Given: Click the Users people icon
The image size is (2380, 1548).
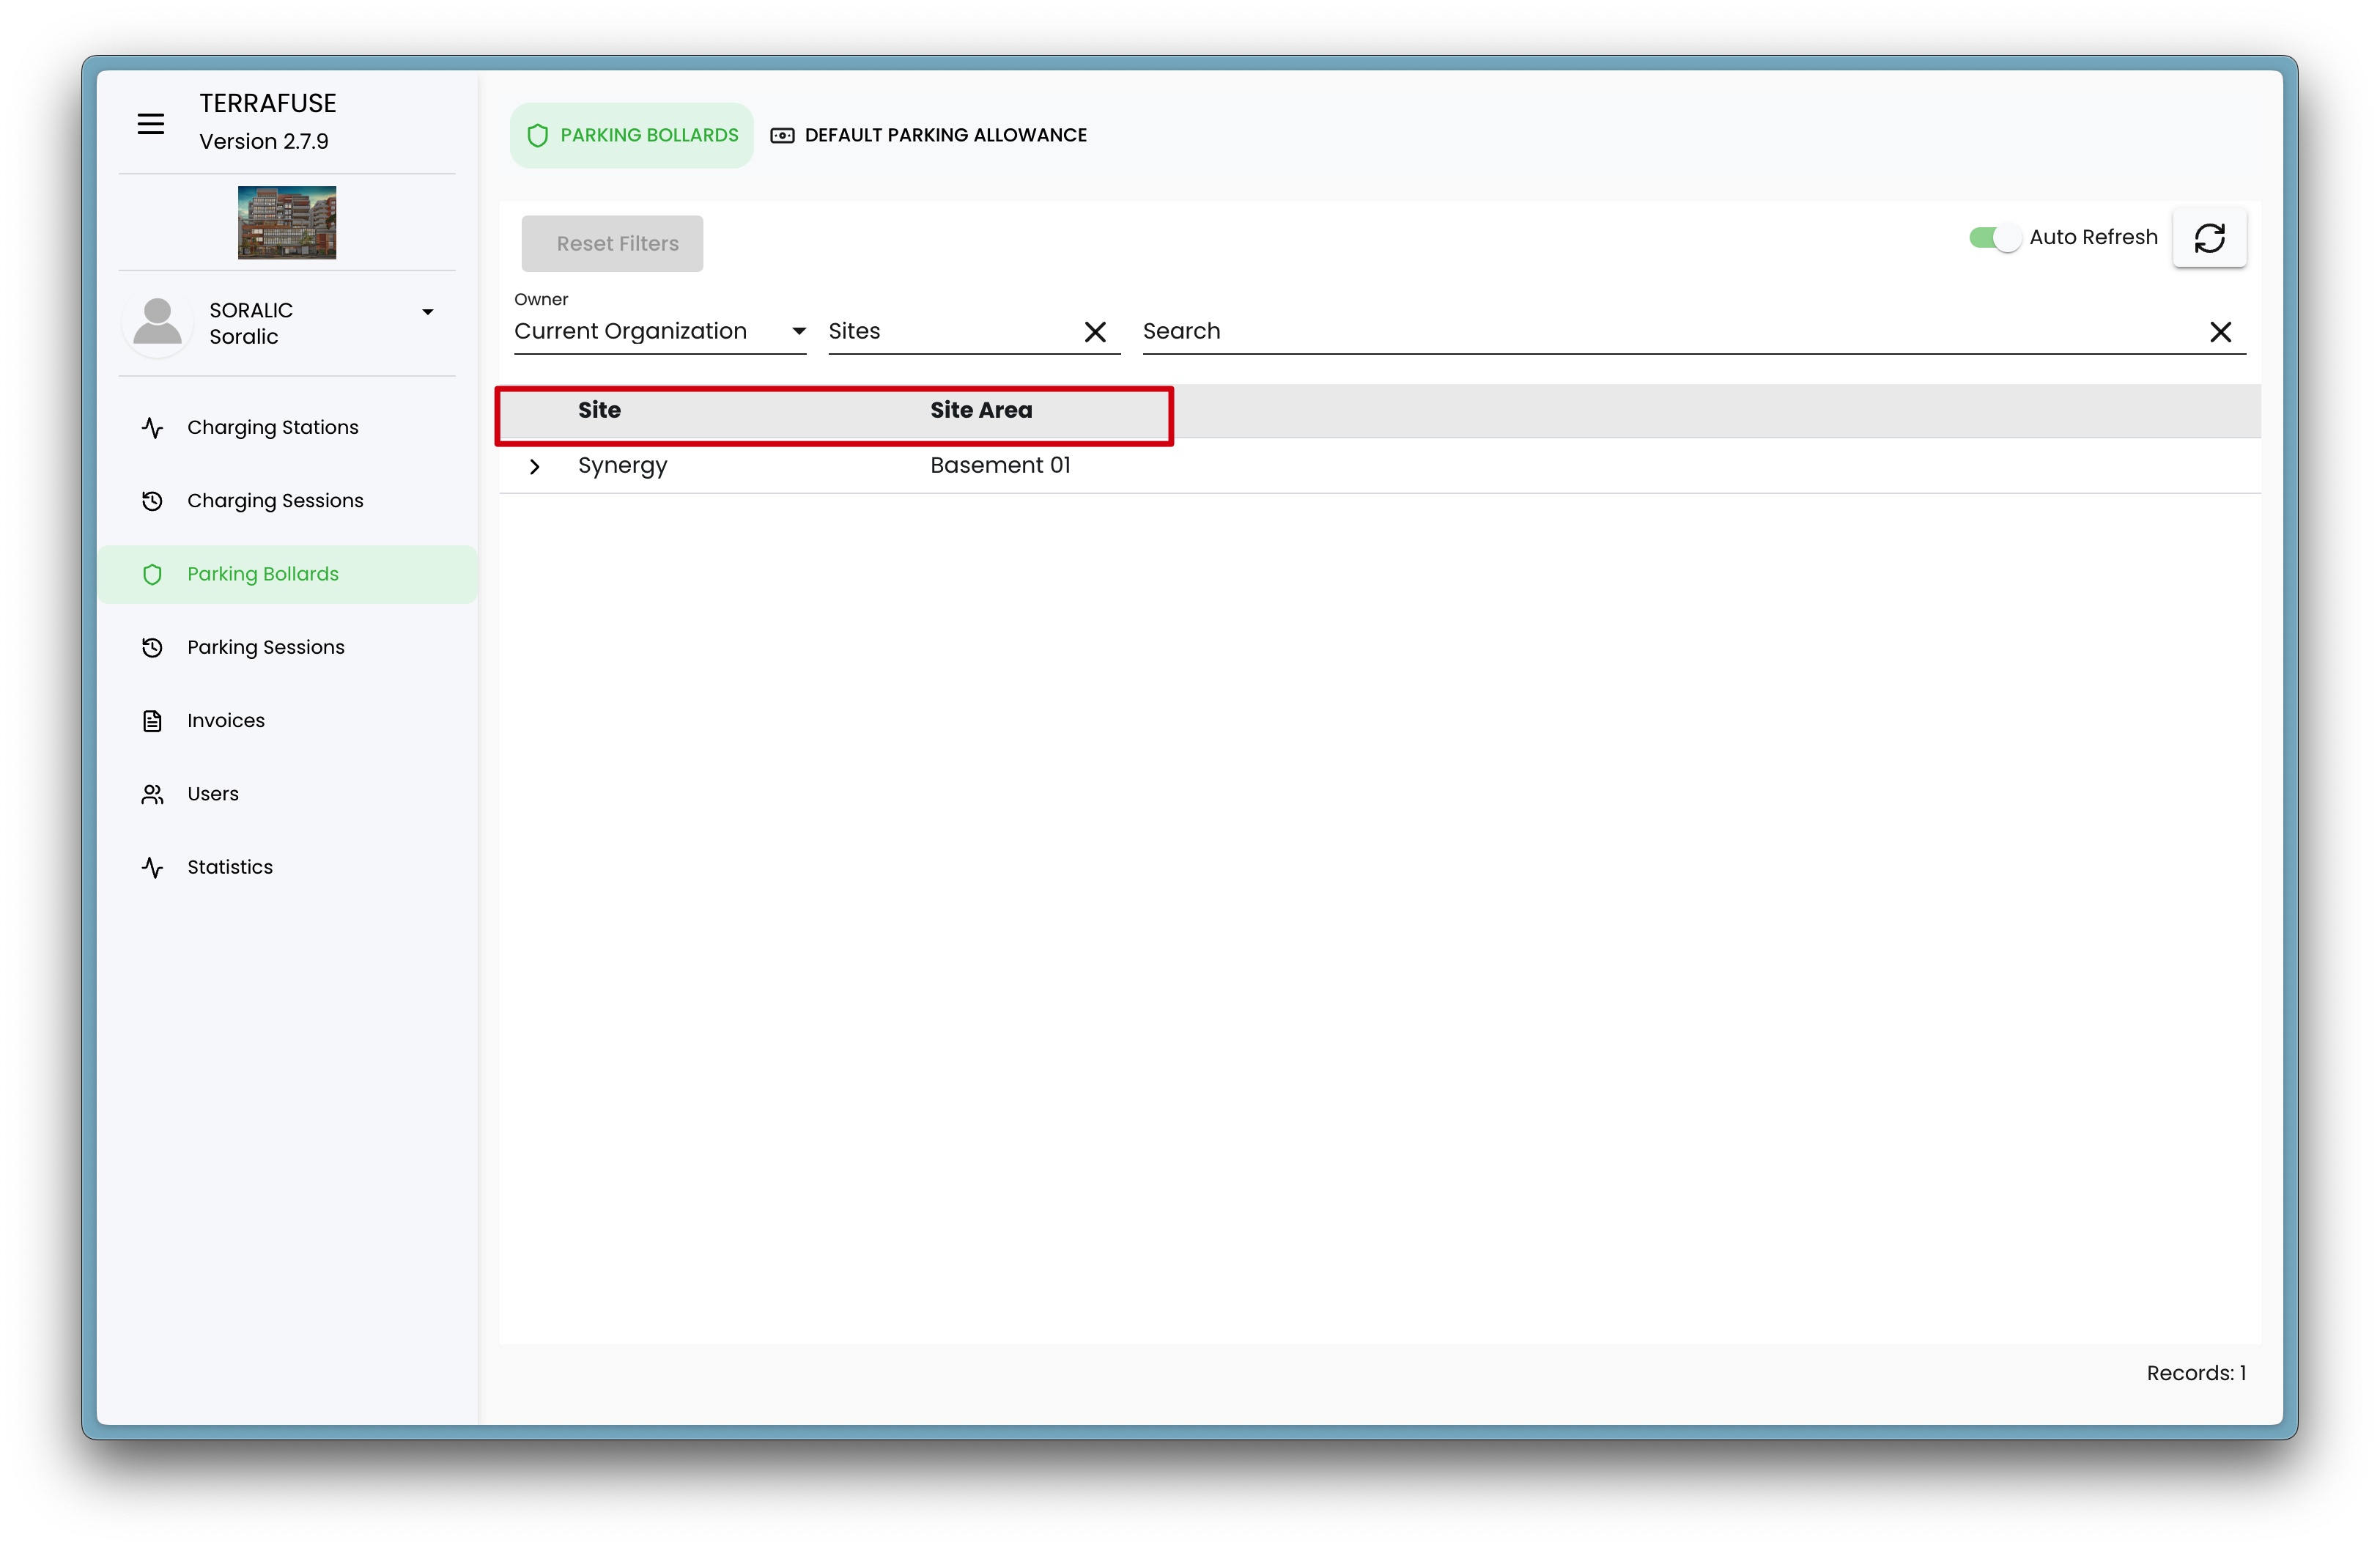Looking at the screenshot, I should click(152, 794).
